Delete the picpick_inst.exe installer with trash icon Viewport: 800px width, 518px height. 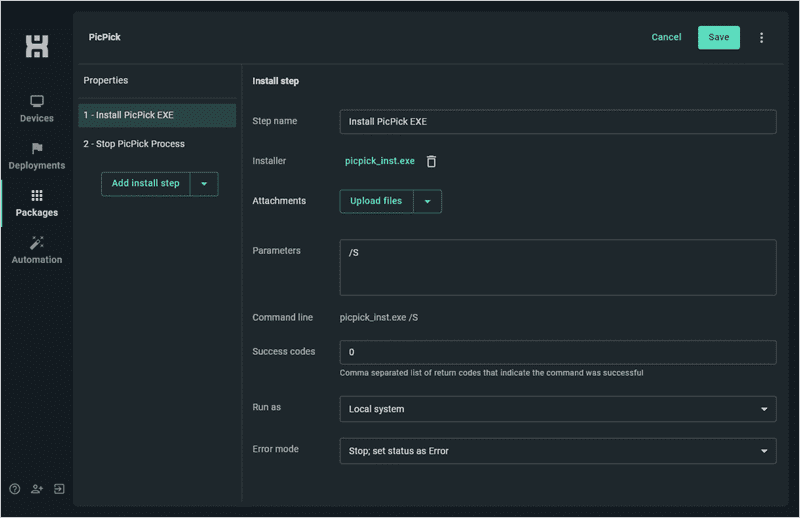[431, 161]
